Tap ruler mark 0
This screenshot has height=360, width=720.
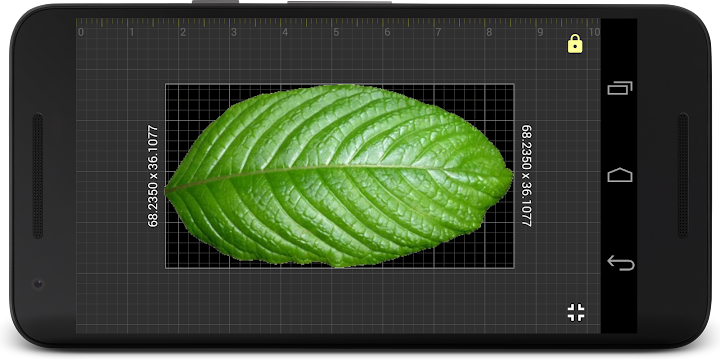[81, 32]
